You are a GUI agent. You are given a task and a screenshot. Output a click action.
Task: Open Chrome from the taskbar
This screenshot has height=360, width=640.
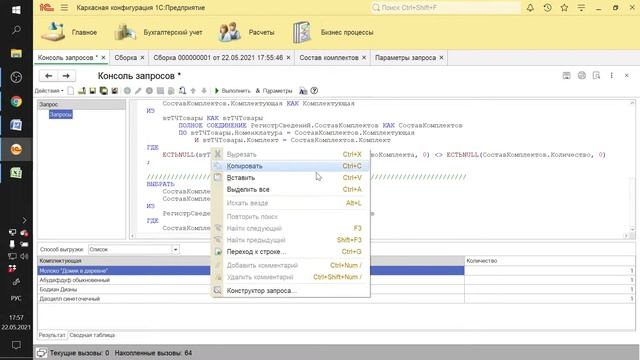16,101
